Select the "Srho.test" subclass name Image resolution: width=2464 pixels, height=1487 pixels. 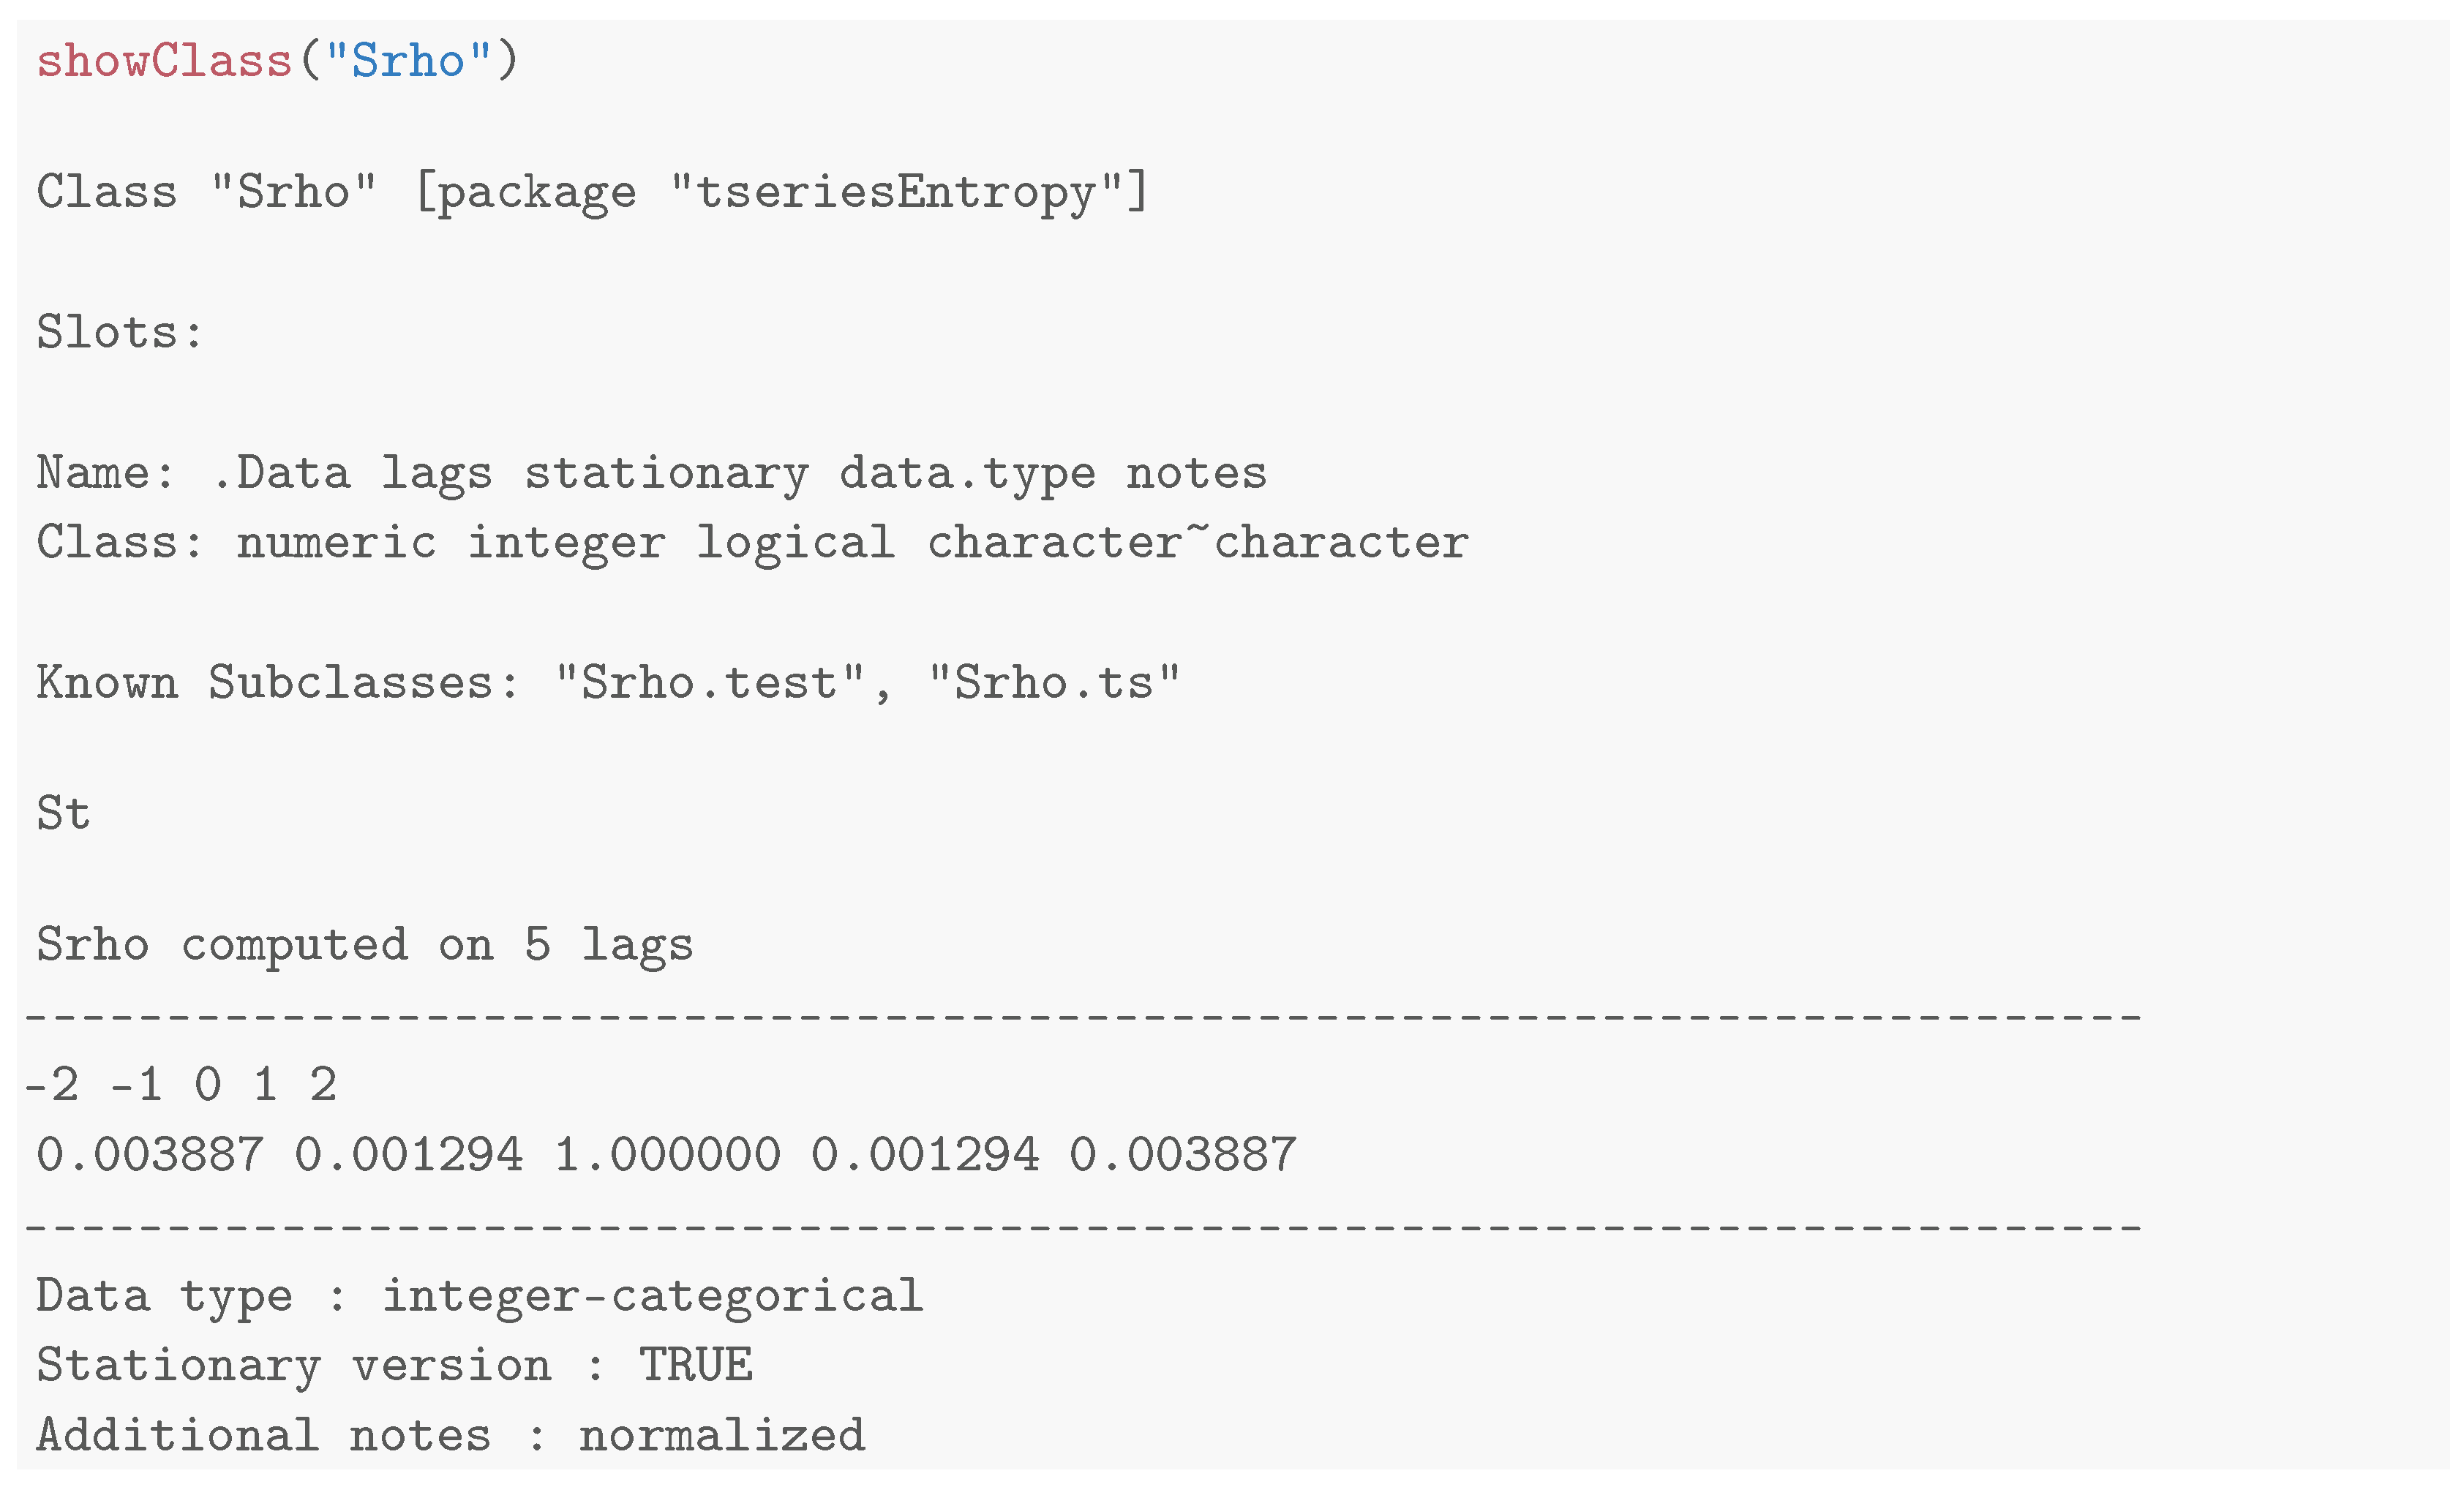[x=709, y=683]
